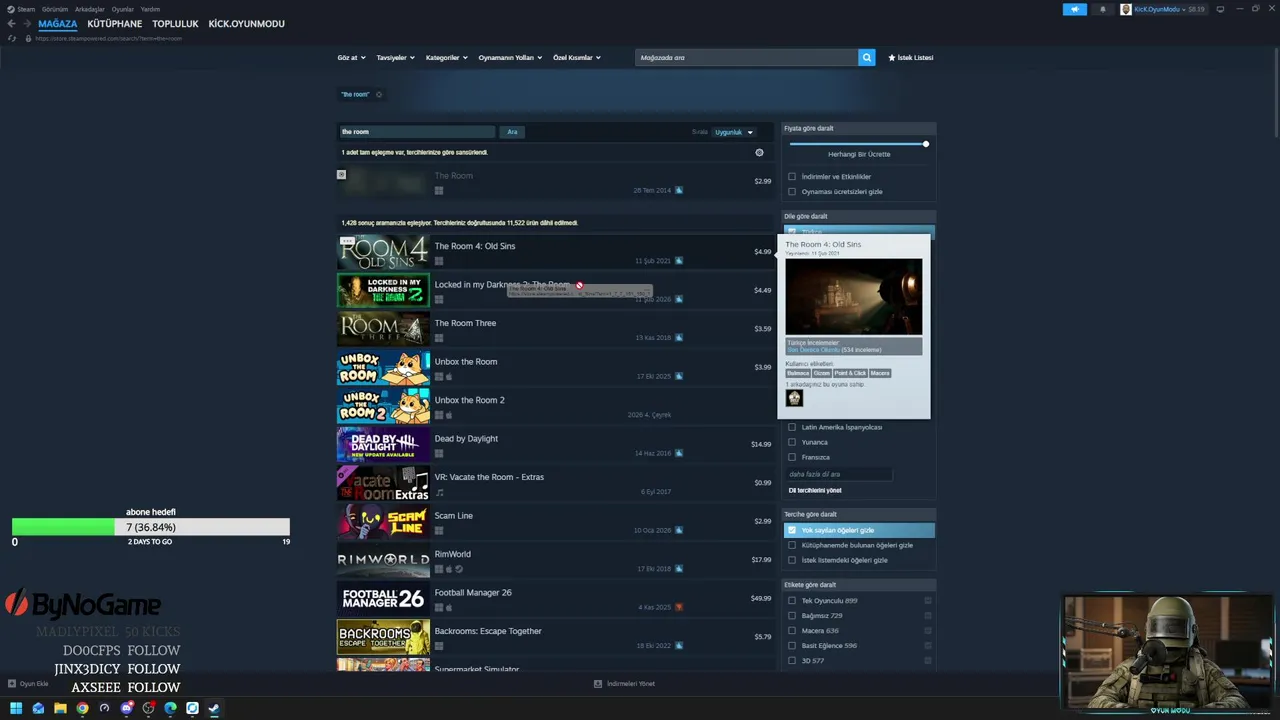The image size is (1280, 720).
Task: Open the Özel Kısımlar dropdown
Action: pos(577,57)
